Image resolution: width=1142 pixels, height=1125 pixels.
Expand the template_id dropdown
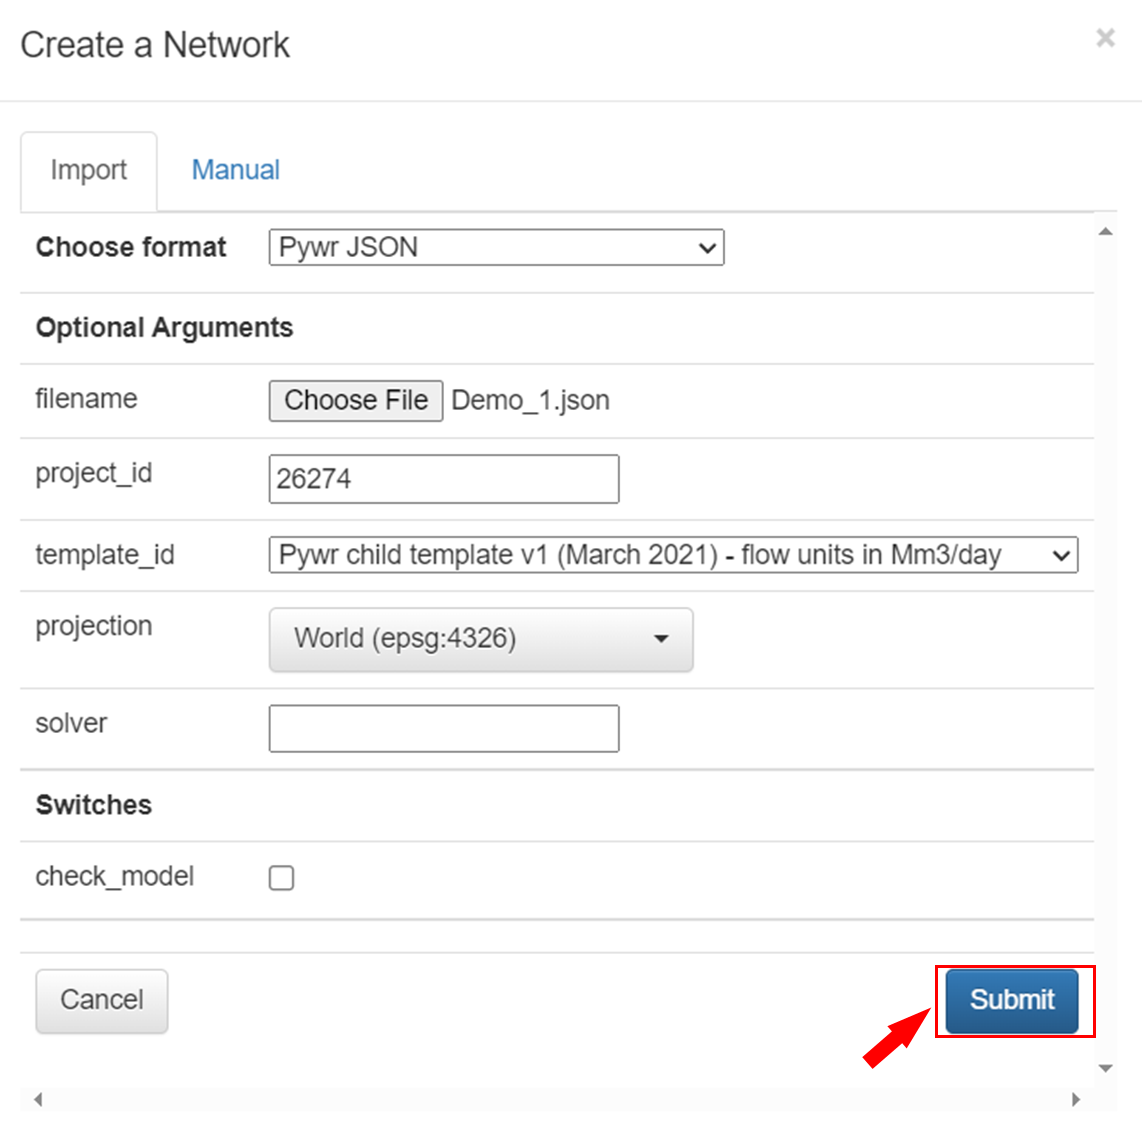[x=673, y=555]
